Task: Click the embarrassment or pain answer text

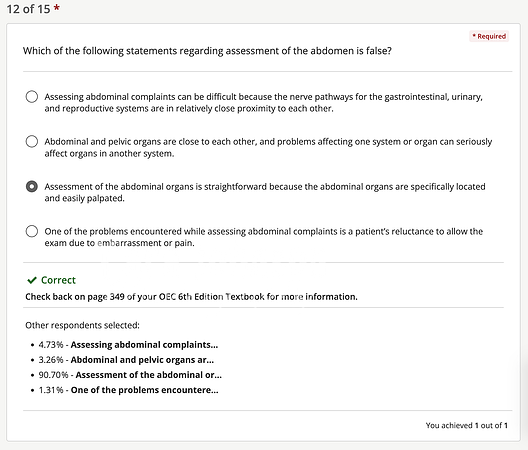Action: pos(264,237)
